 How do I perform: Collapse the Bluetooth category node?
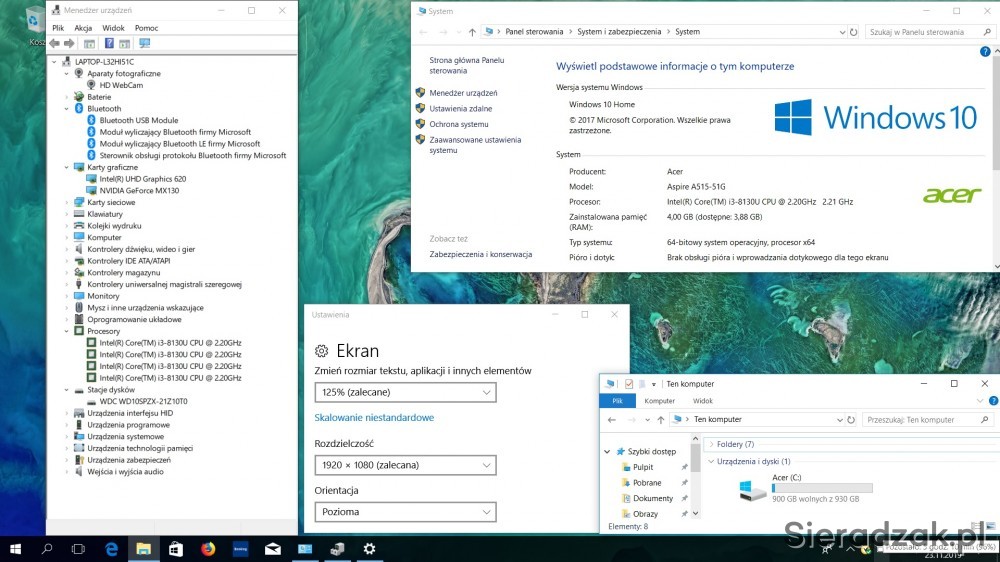point(67,108)
